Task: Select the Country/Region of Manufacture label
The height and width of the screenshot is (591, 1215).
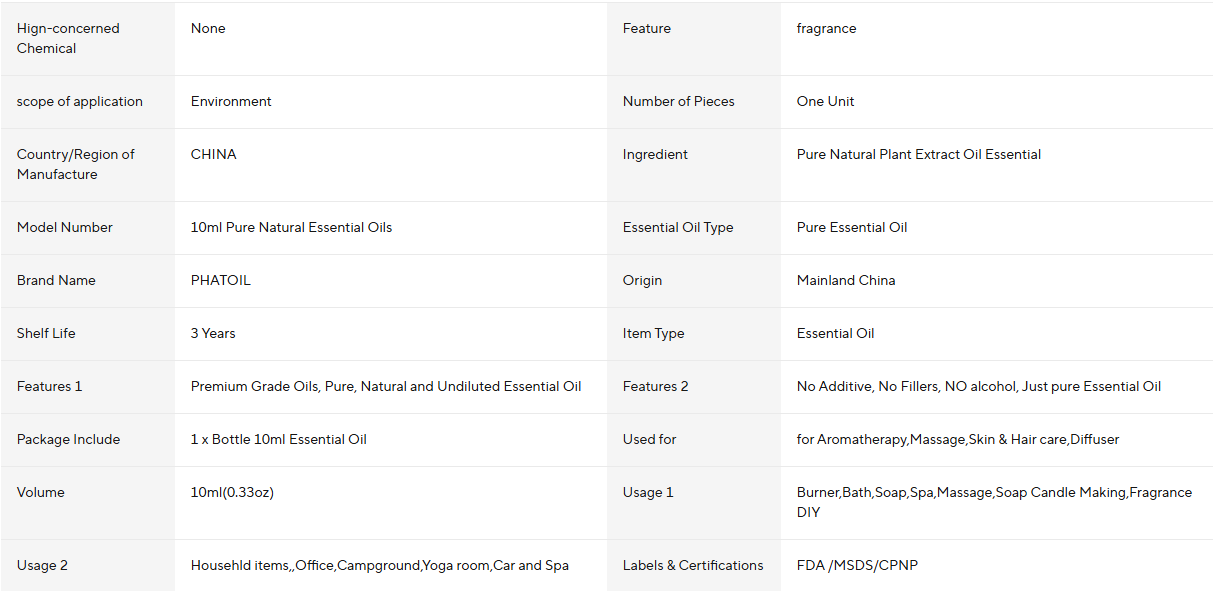Action: 76,164
